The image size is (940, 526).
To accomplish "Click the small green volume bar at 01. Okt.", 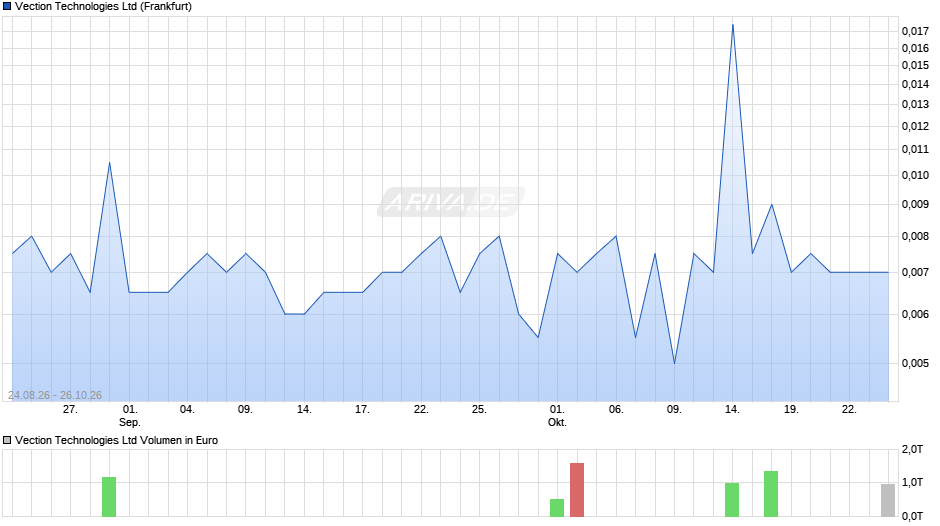I will 557,507.
